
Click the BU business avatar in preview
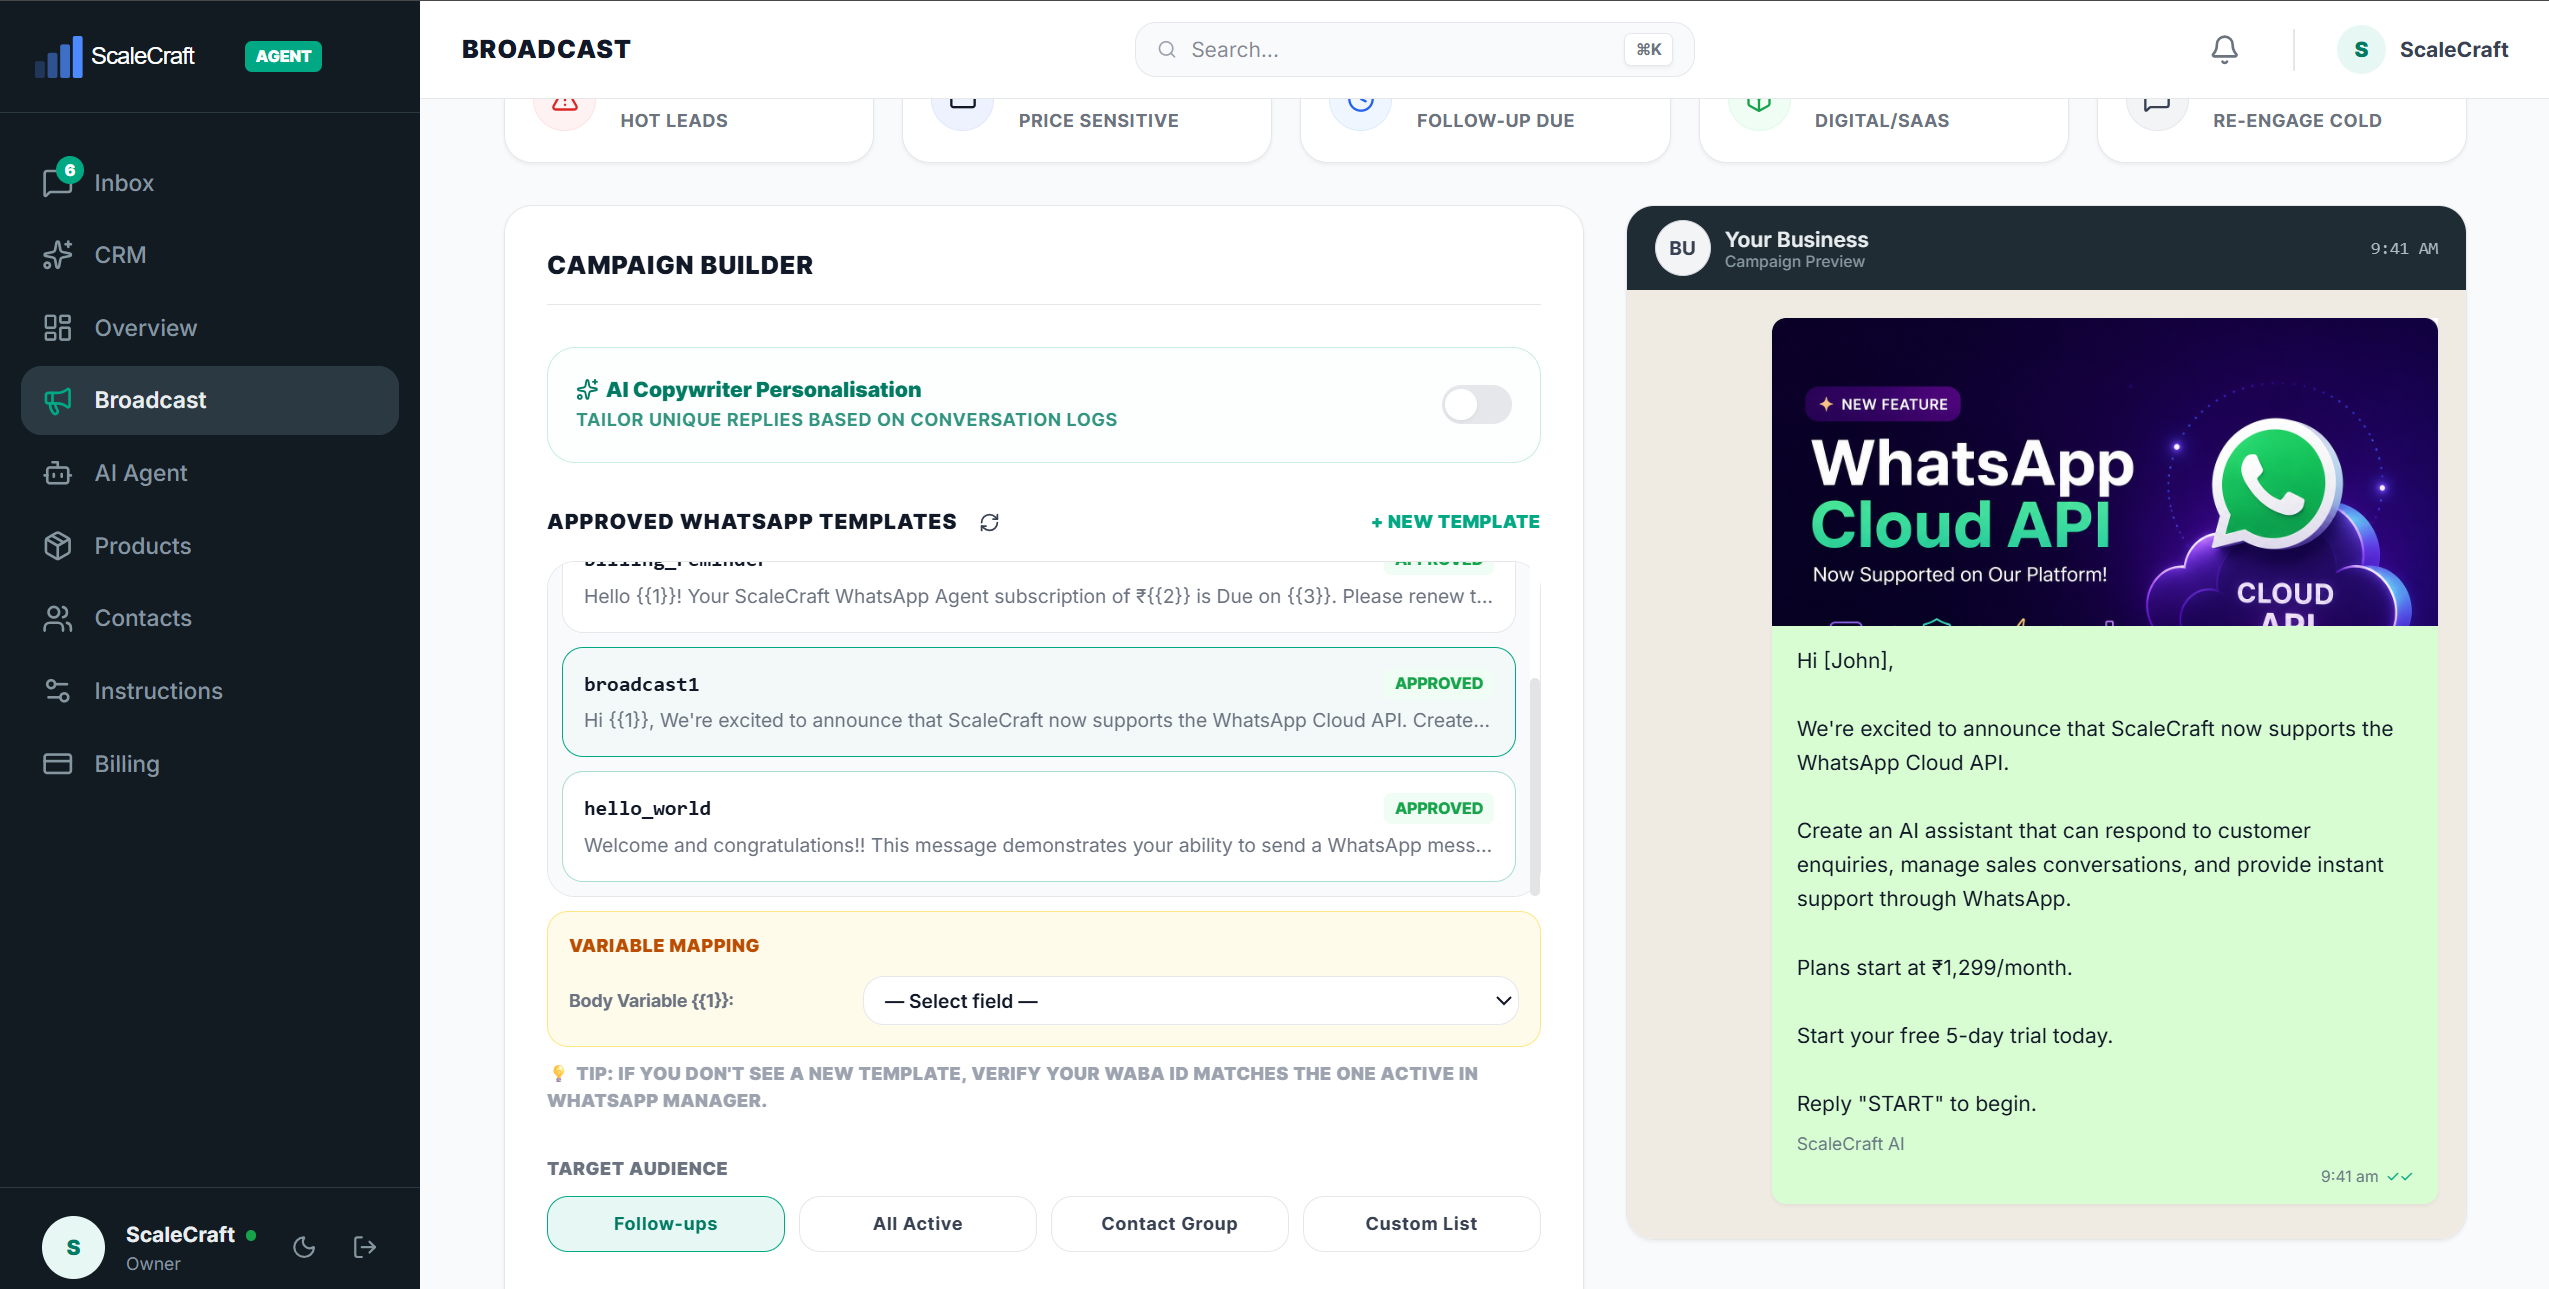pos(1682,248)
